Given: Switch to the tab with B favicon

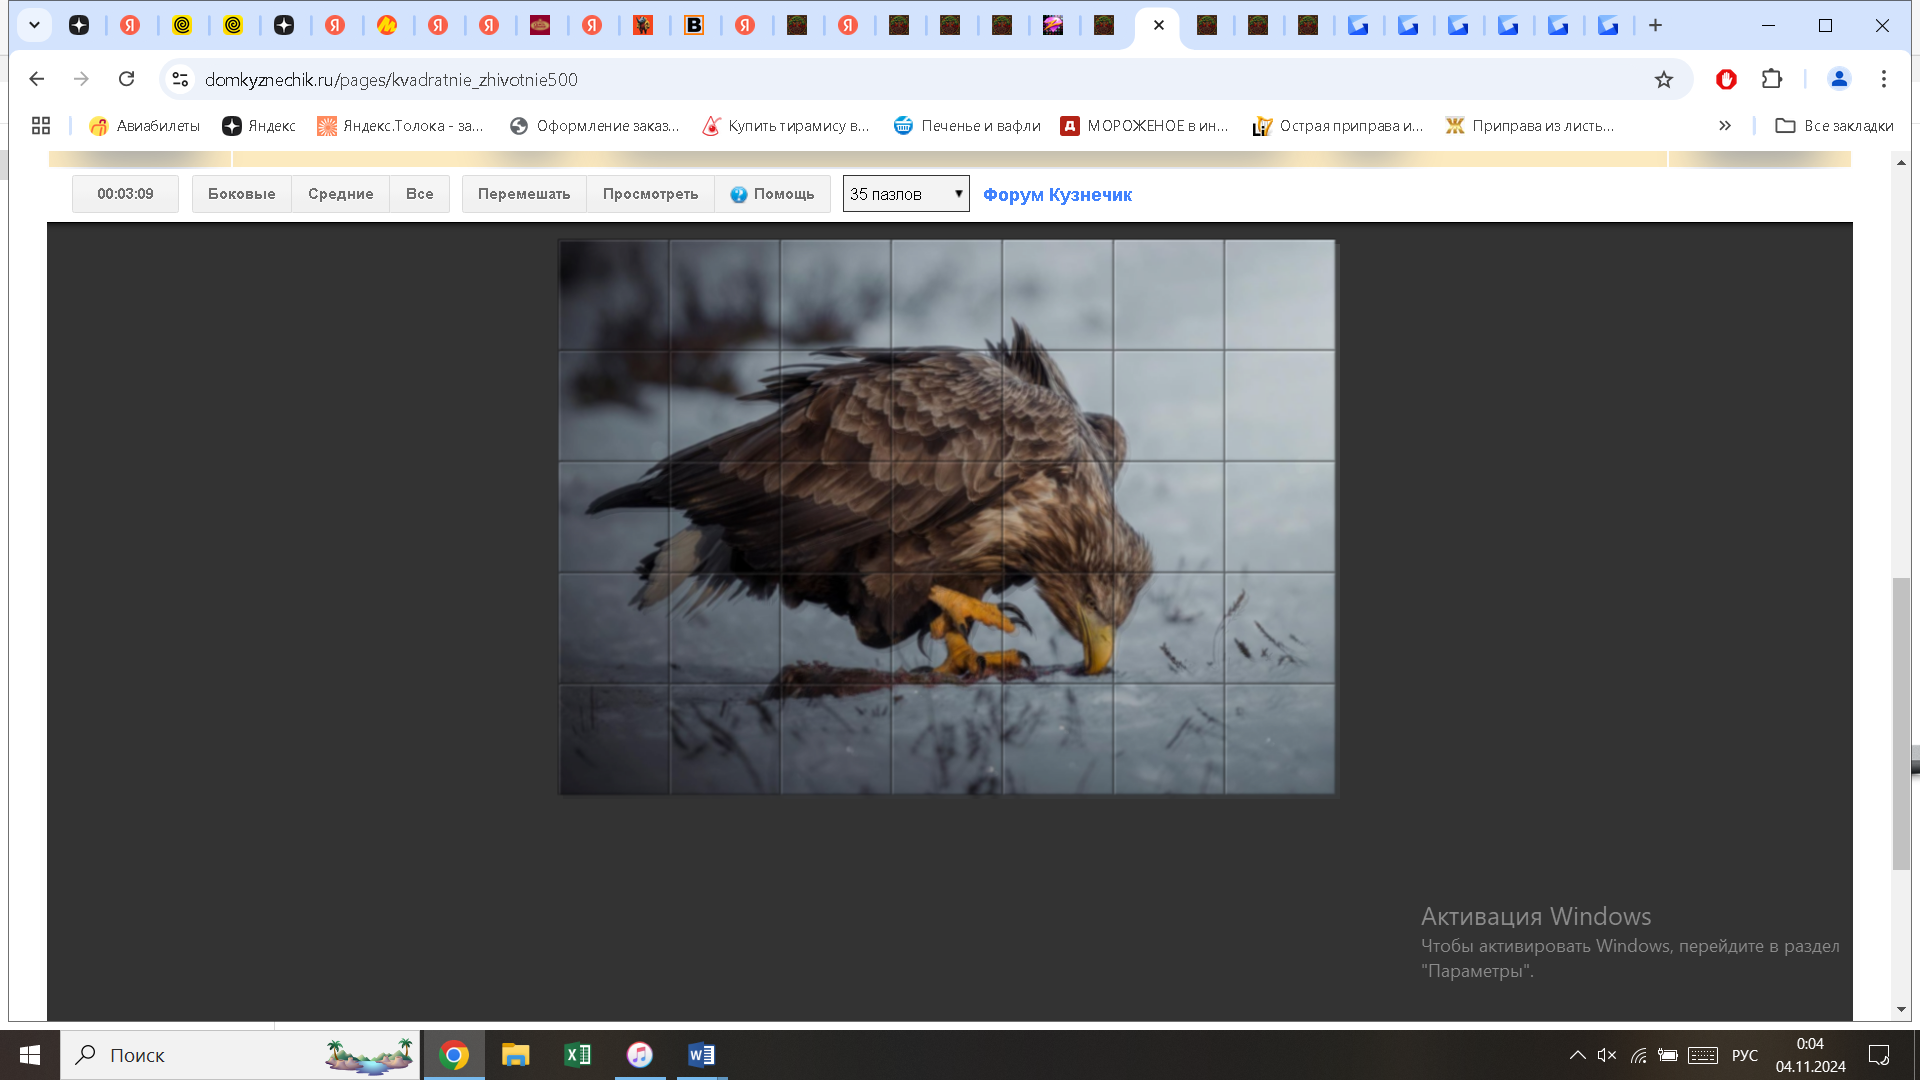Looking at the screenshot, I should [693, 25].
